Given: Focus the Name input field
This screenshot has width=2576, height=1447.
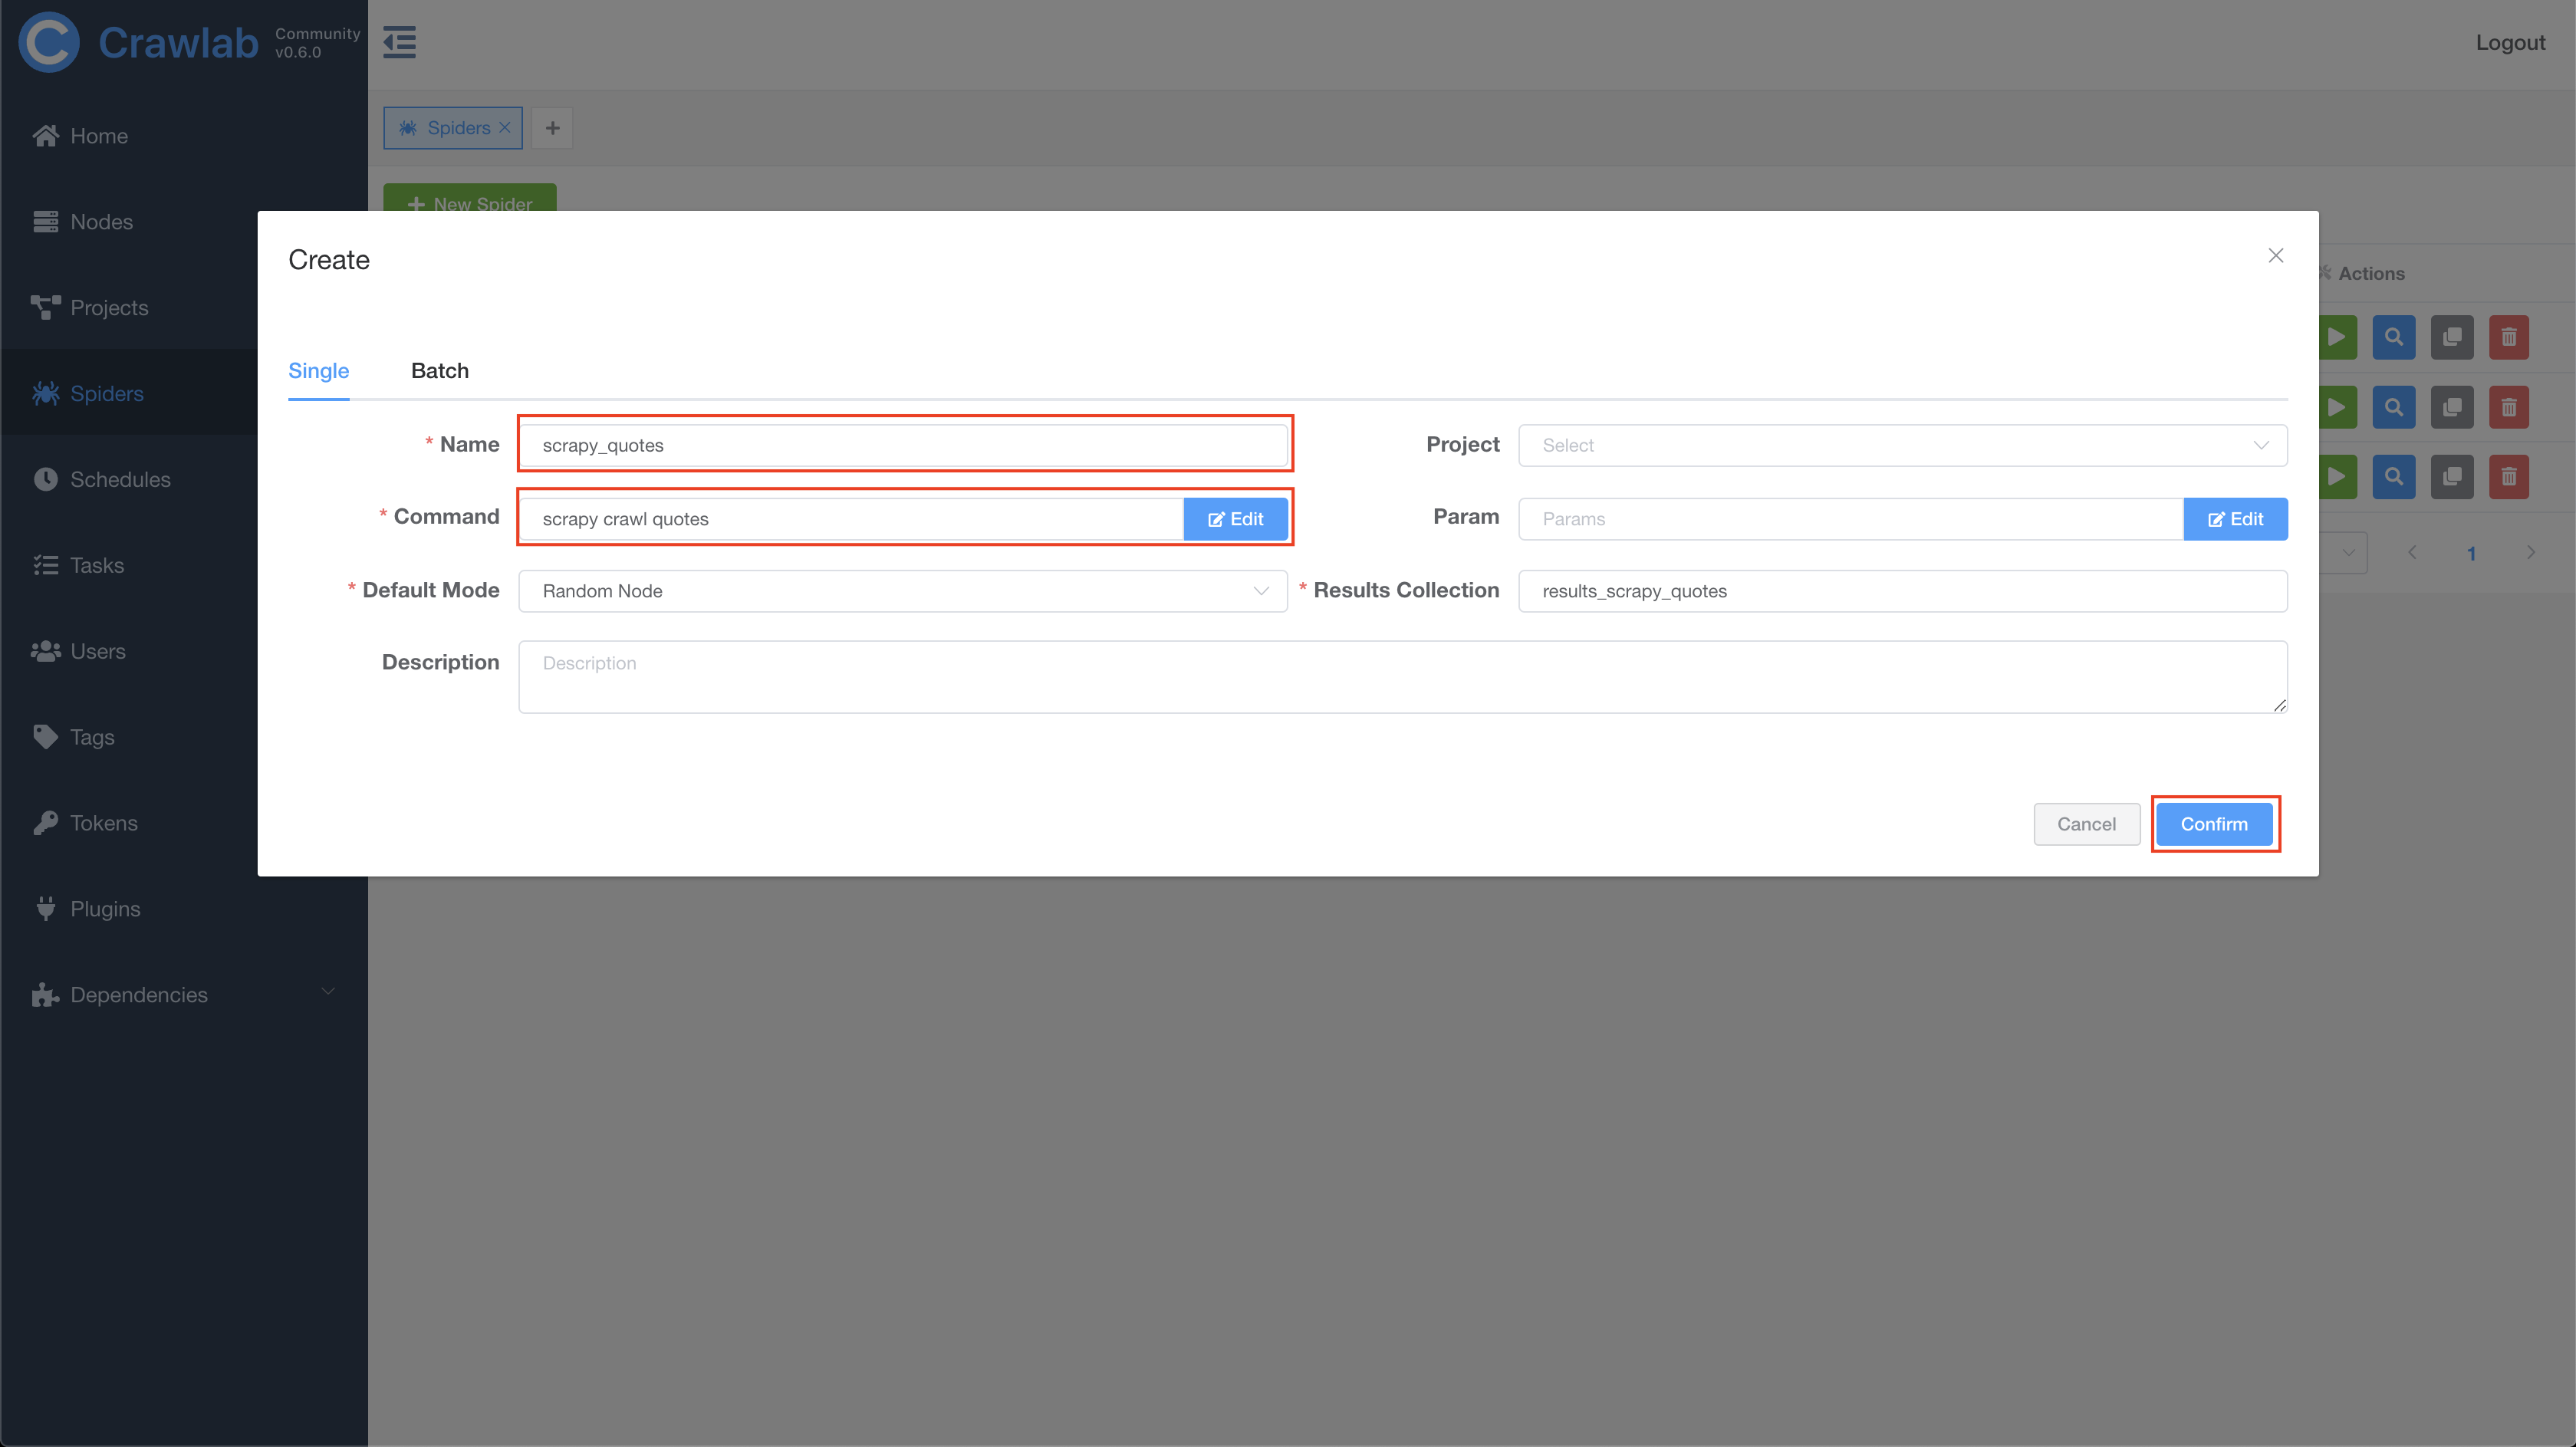Looking at the screenshot, I should 903,446.
